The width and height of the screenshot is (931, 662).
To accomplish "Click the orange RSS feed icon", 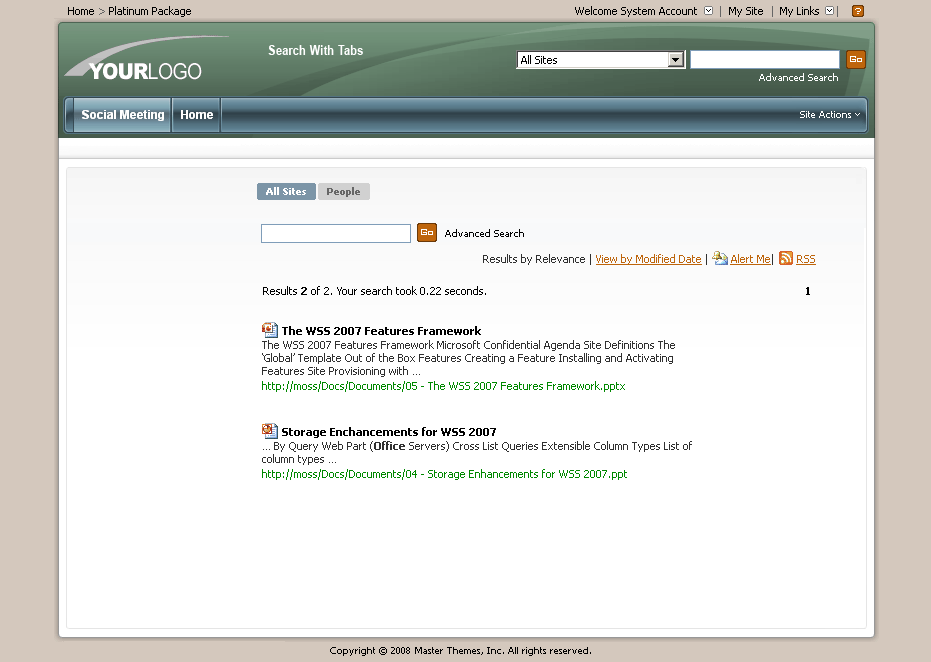I will (x=786, y=259).
